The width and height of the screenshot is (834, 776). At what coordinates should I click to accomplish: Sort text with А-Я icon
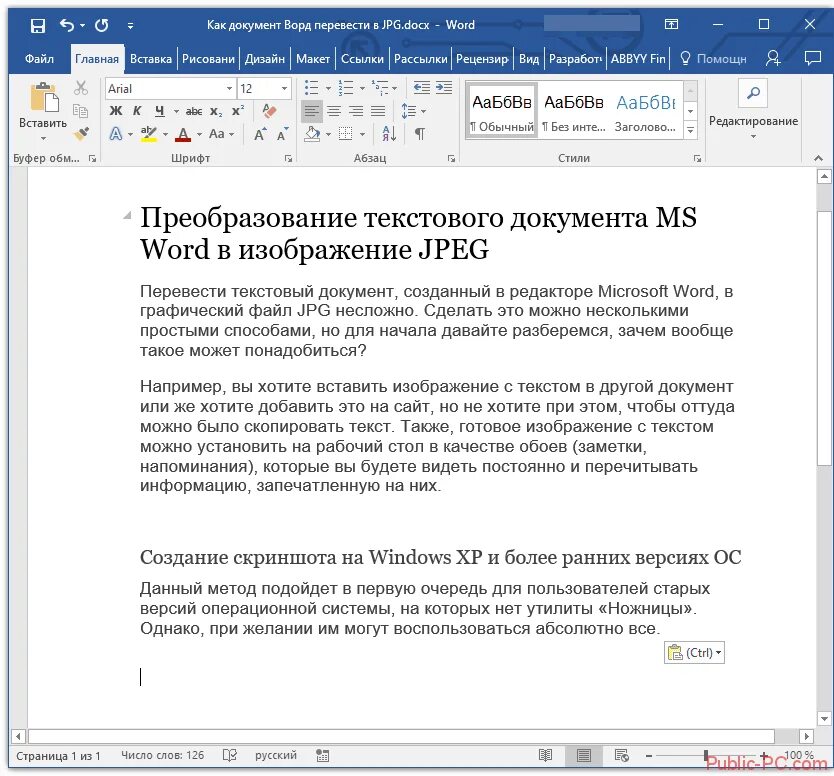click(389, 133)
